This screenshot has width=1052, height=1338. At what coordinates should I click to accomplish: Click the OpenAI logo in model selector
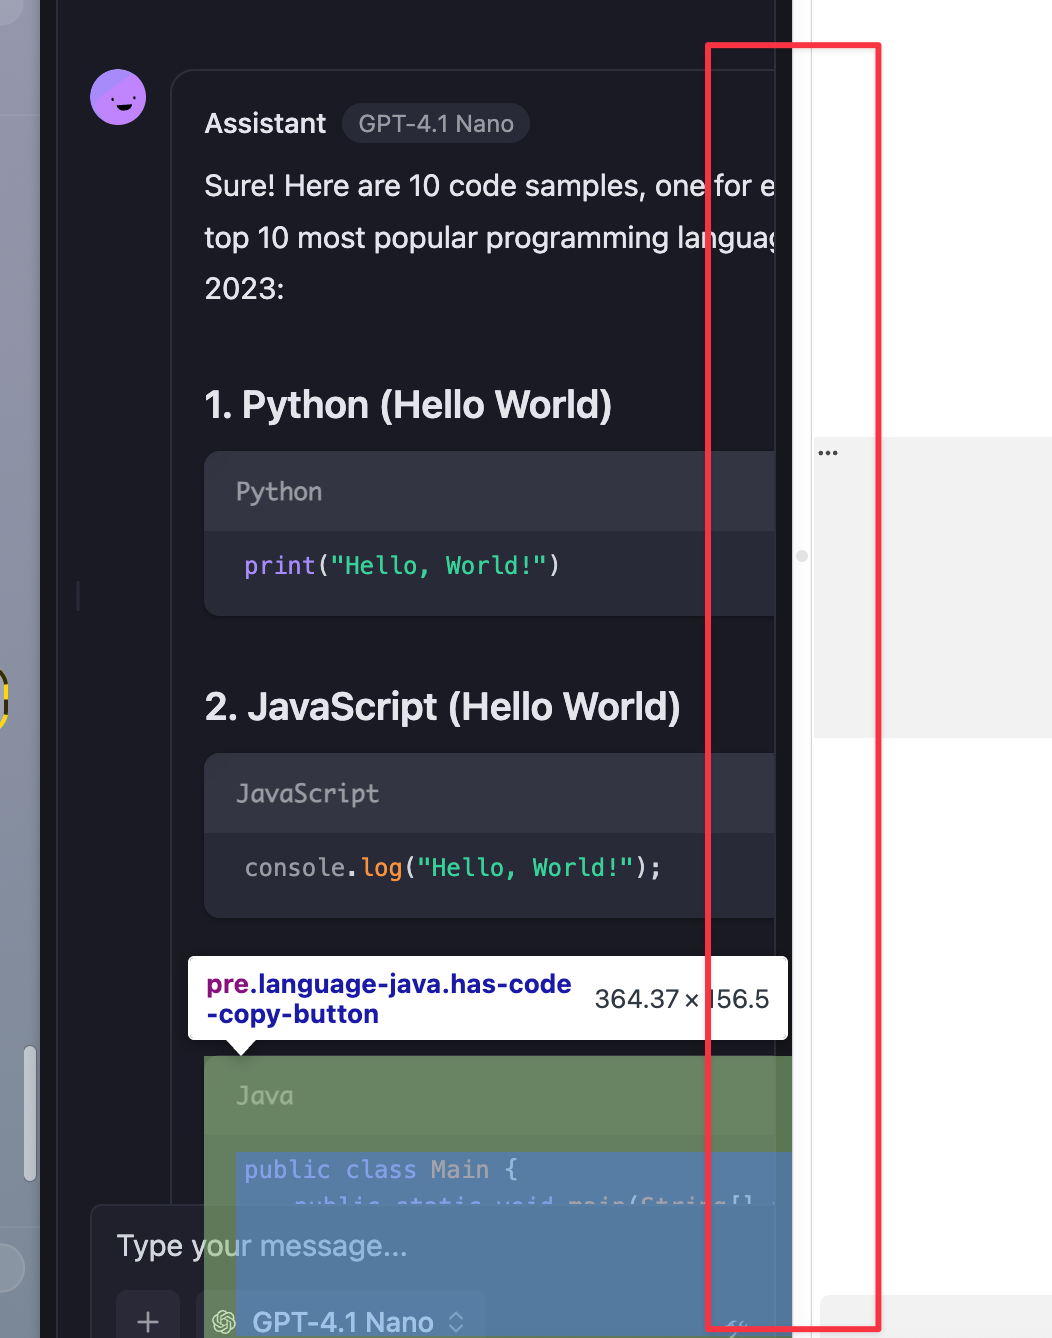[224, 1322]
